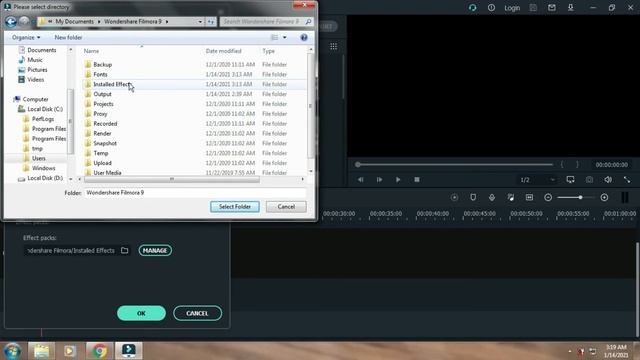Click the Stop button in the preview
The height and width of the screenshot is (360, 640).
coord(417,180)
